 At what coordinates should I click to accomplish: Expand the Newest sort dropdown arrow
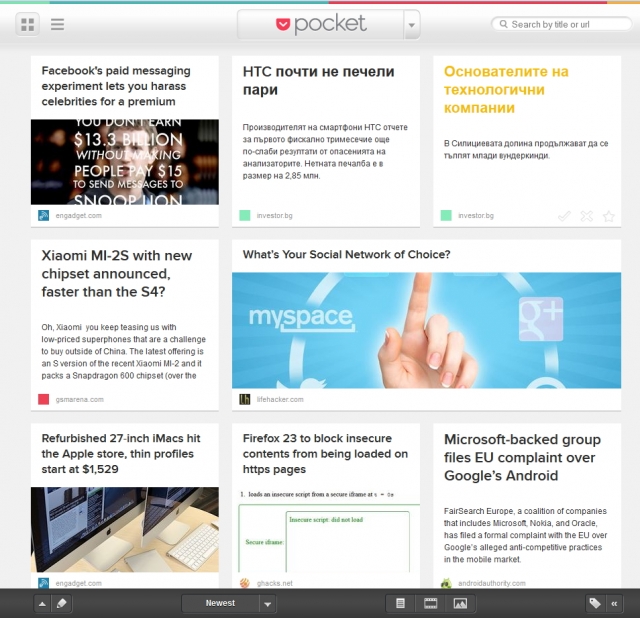coord(267,604)
